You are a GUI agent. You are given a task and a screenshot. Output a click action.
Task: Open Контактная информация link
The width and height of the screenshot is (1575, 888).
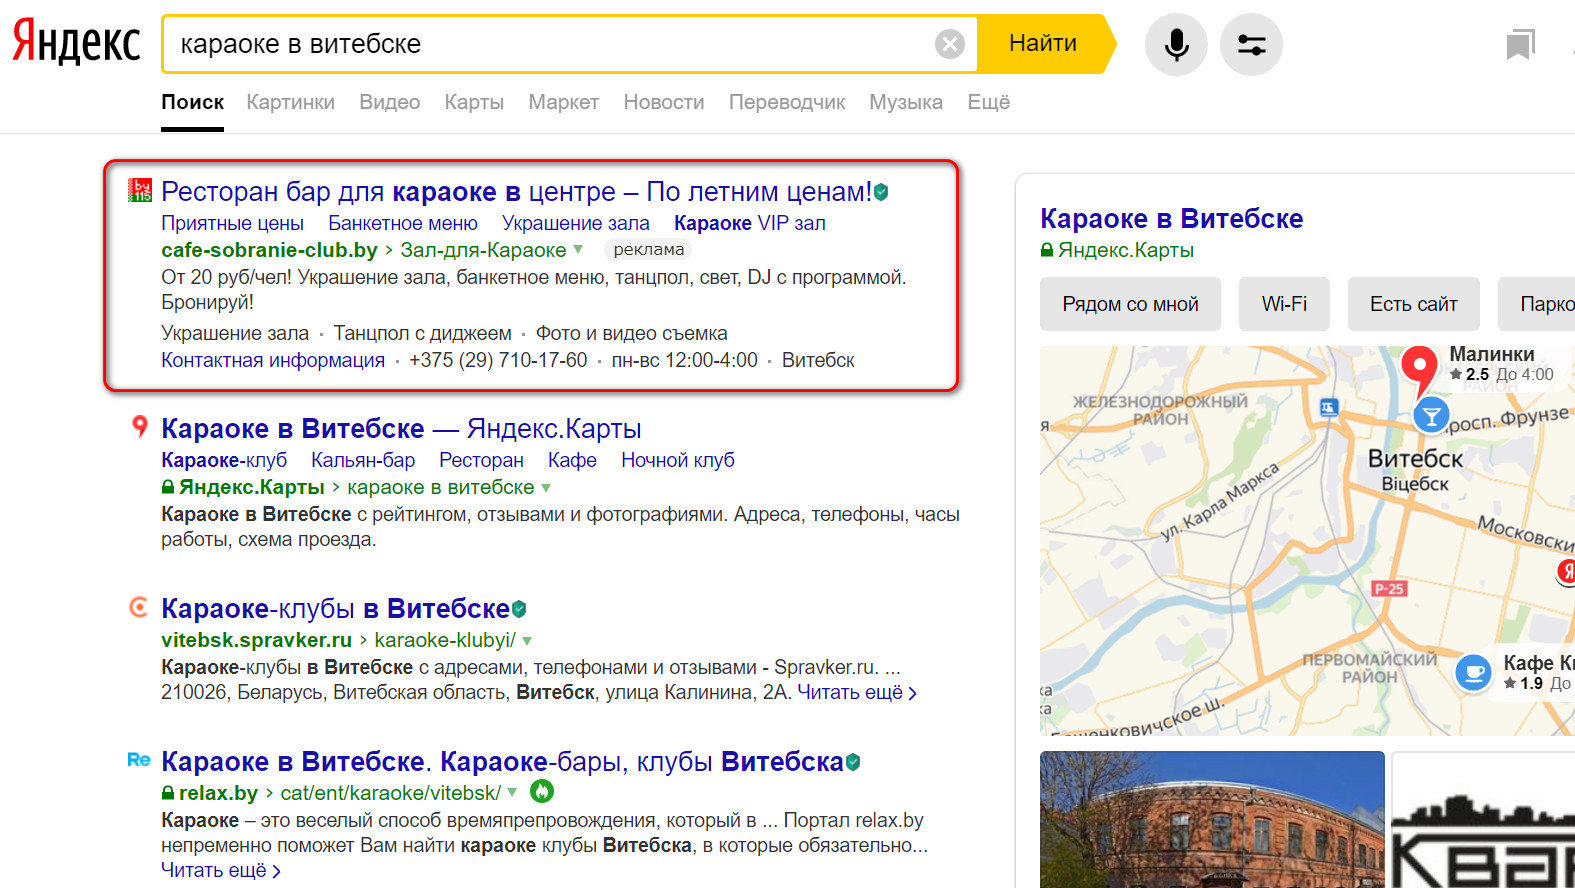coord(273,360)
